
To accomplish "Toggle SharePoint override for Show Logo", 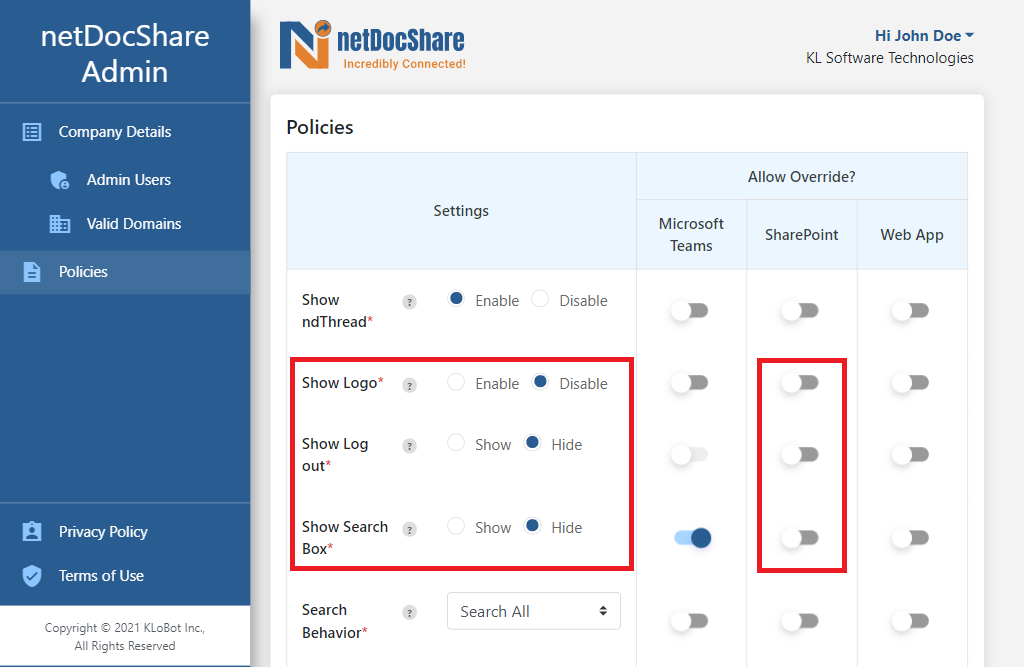I will 800,382.
